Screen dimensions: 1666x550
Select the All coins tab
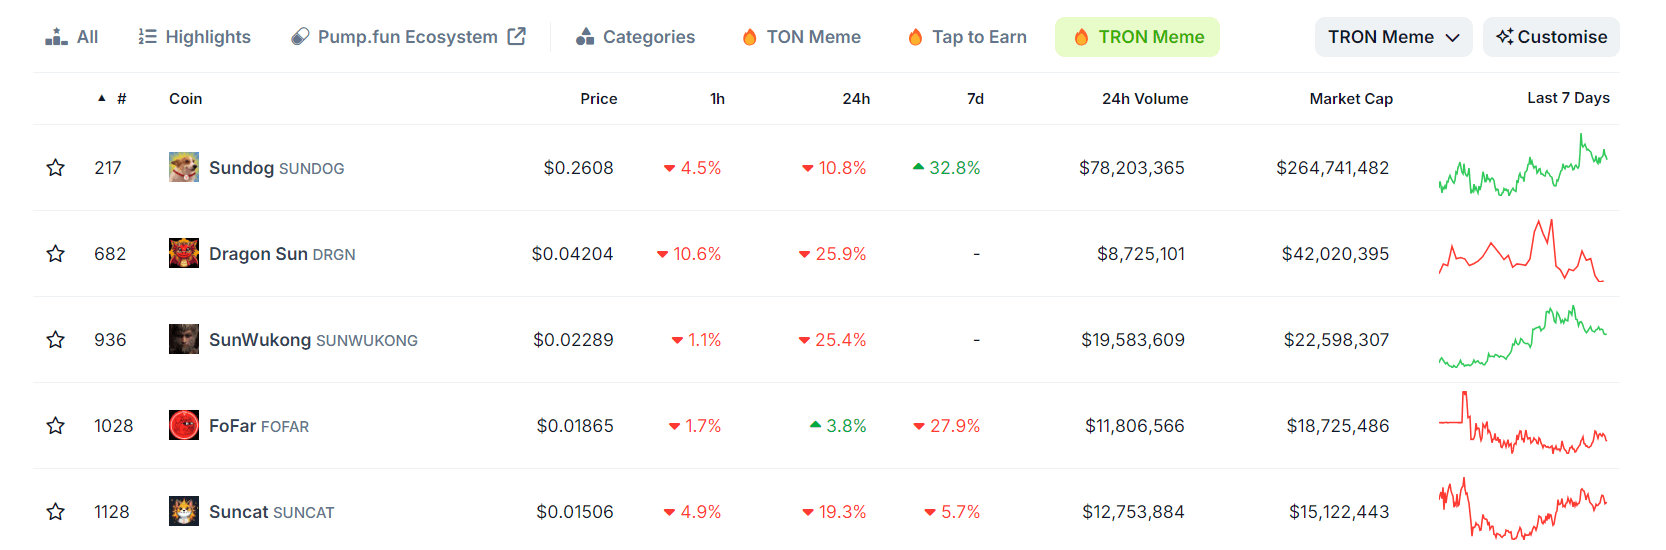point(72,37)
